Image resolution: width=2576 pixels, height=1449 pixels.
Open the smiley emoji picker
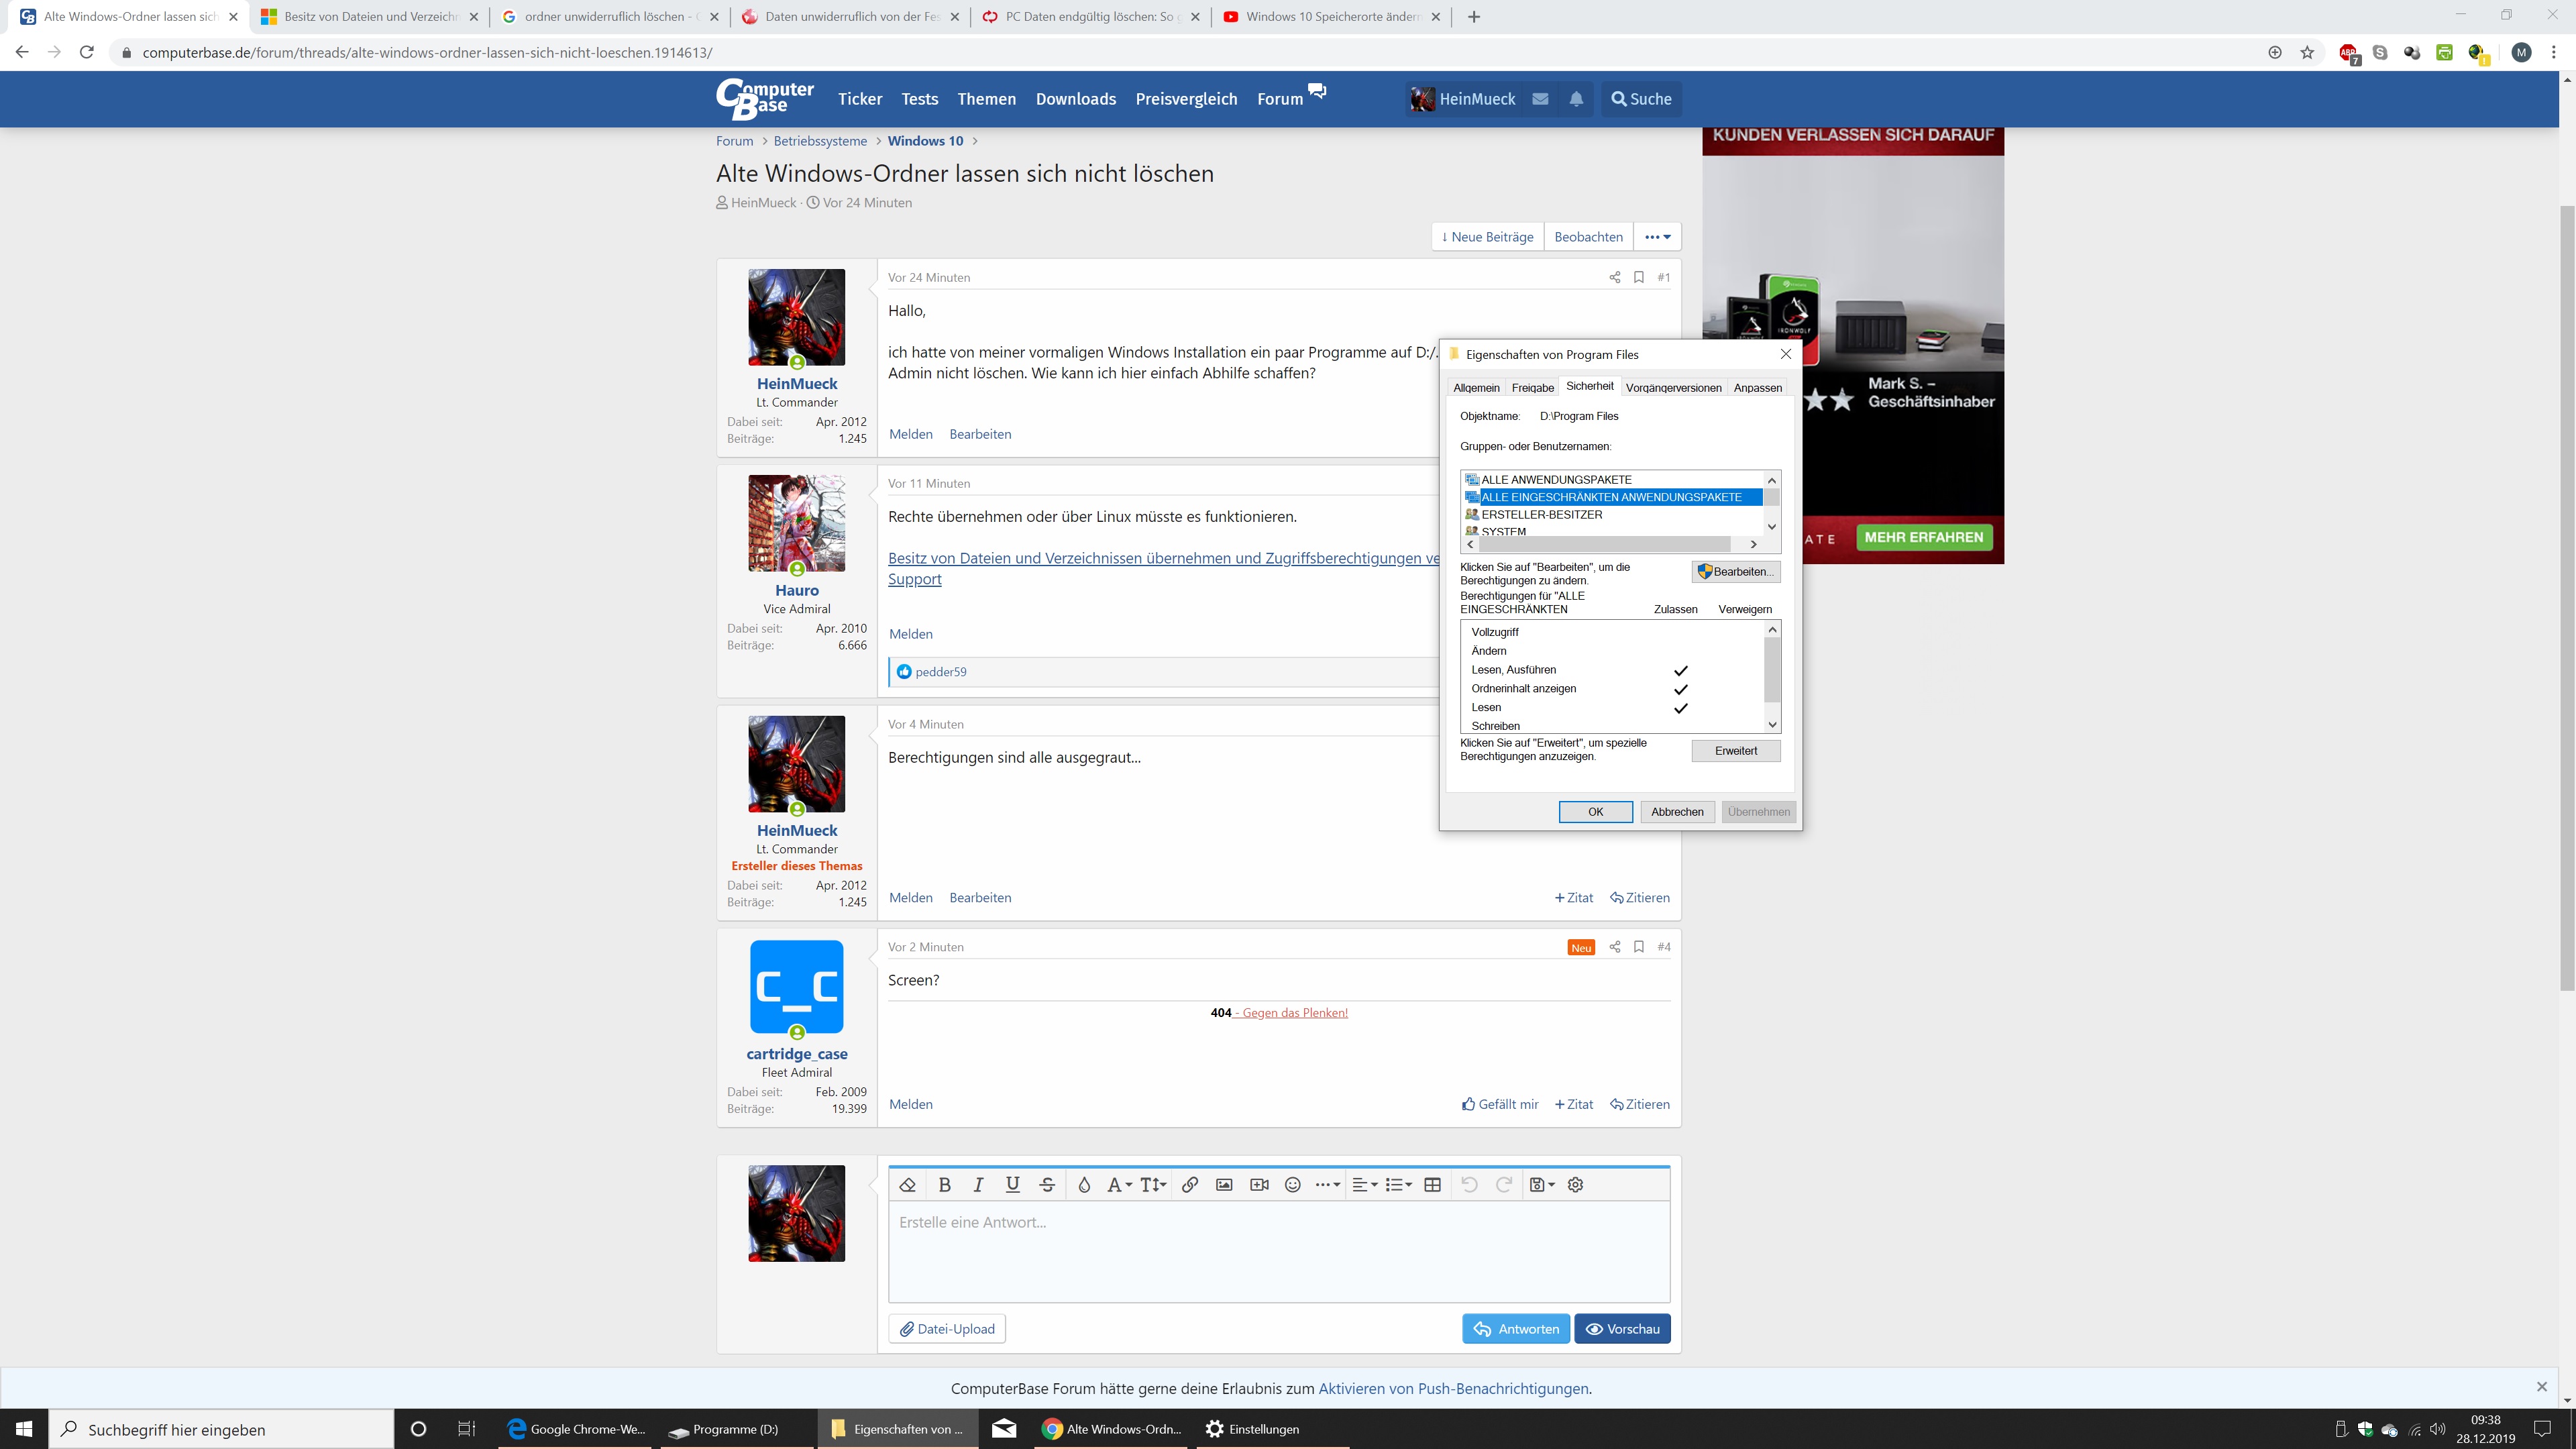tap(1292, 1184)
